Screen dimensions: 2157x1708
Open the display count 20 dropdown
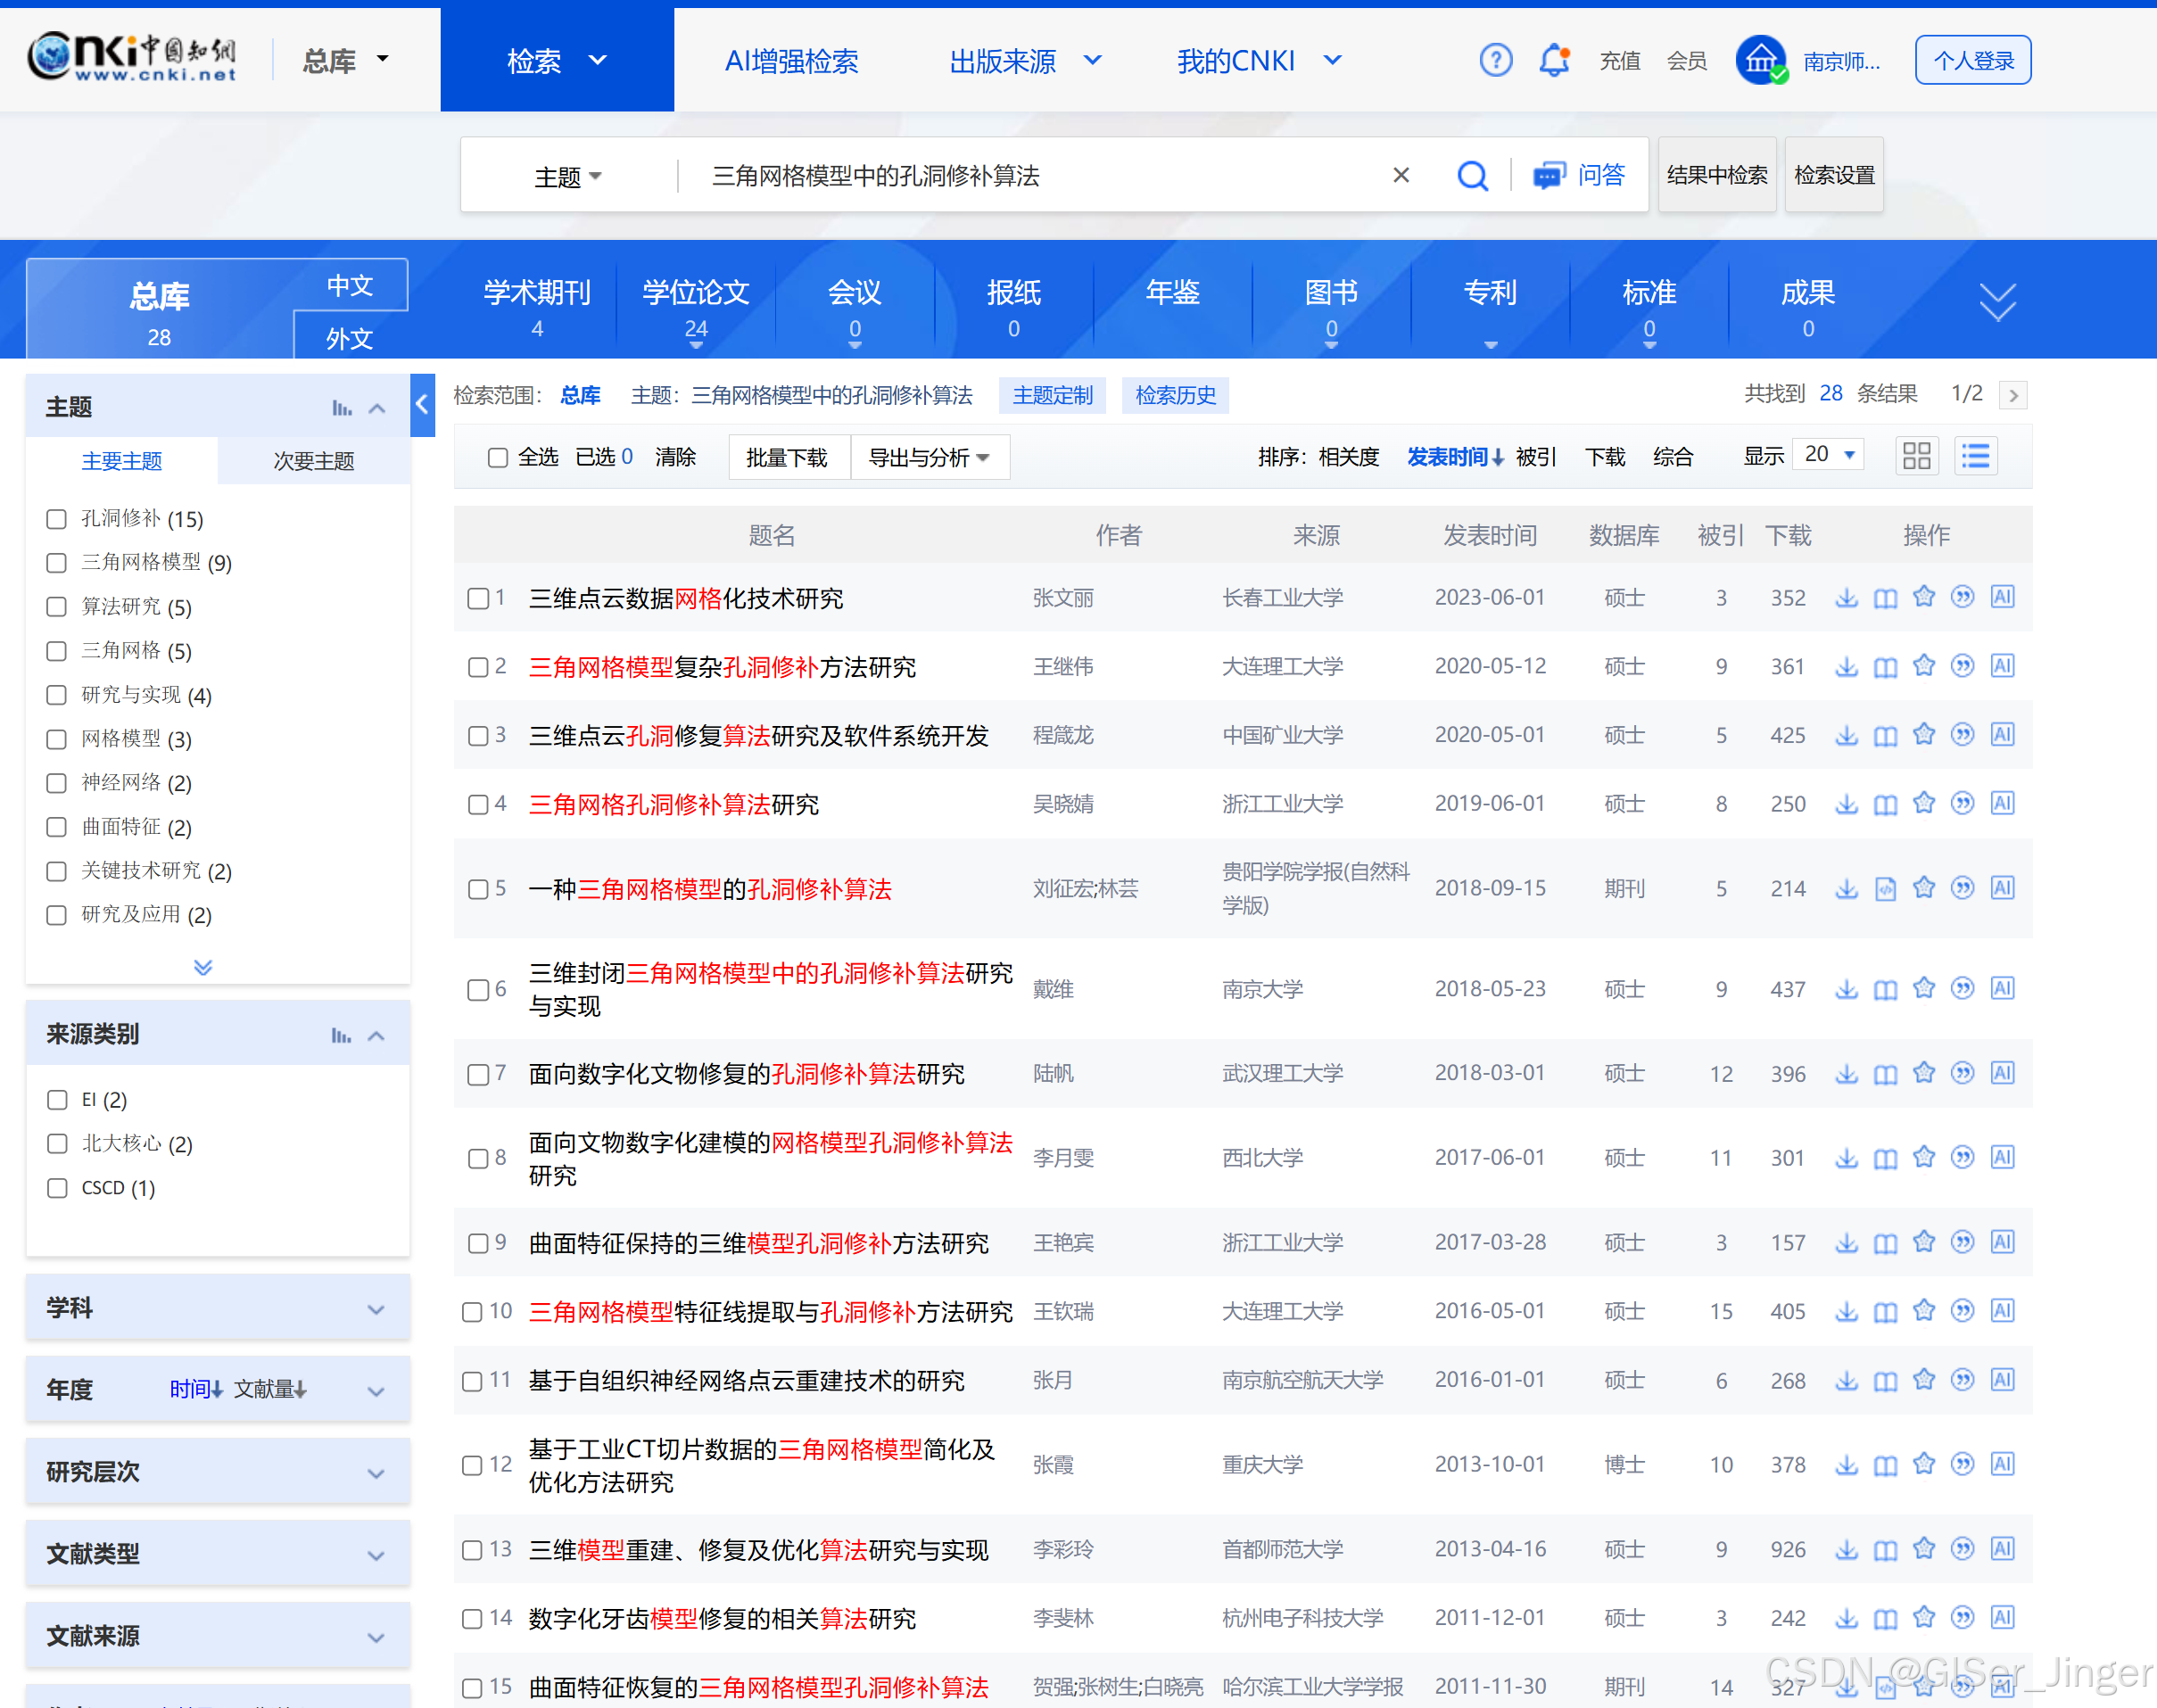1828,455
